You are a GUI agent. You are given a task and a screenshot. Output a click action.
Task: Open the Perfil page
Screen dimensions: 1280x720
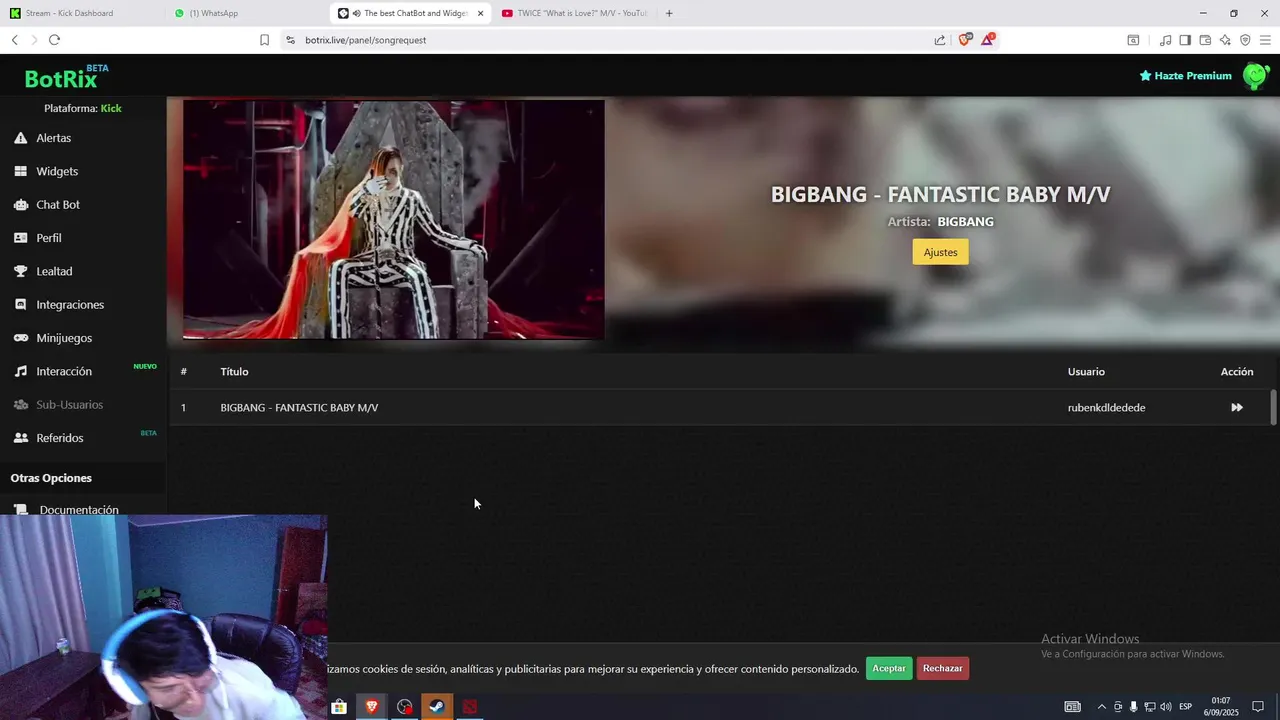point(49,238)
